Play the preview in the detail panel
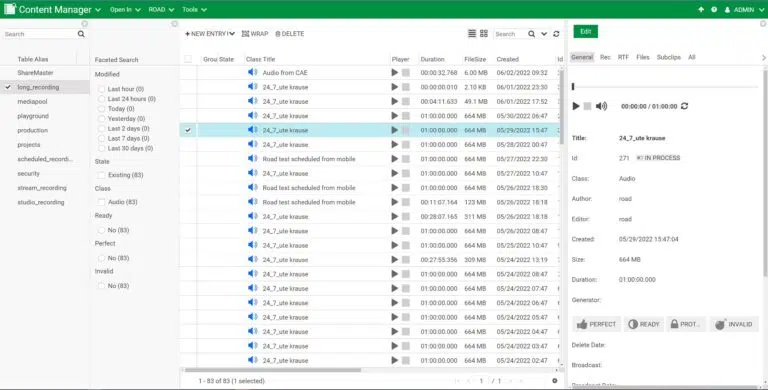768x390 pixels. (576, 106)
